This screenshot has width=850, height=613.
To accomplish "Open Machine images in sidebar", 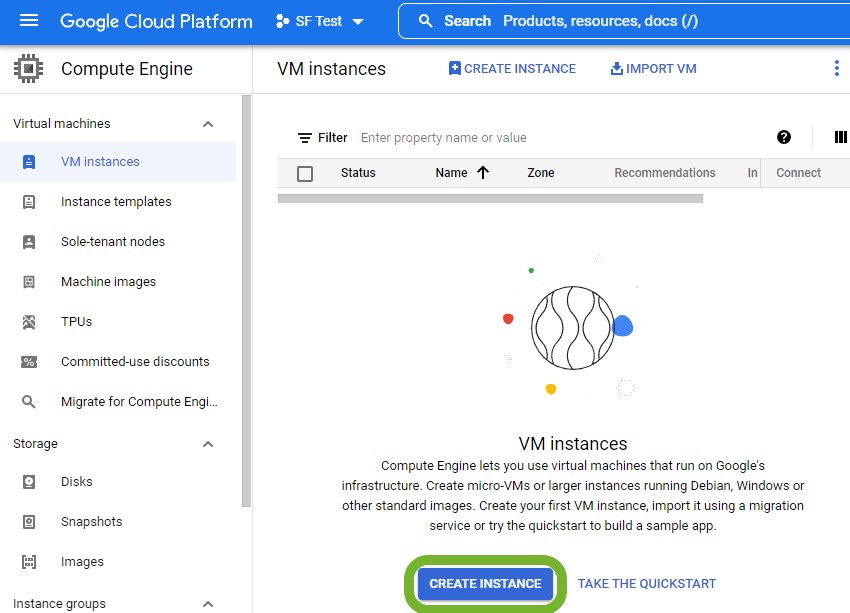I will 108,282.
